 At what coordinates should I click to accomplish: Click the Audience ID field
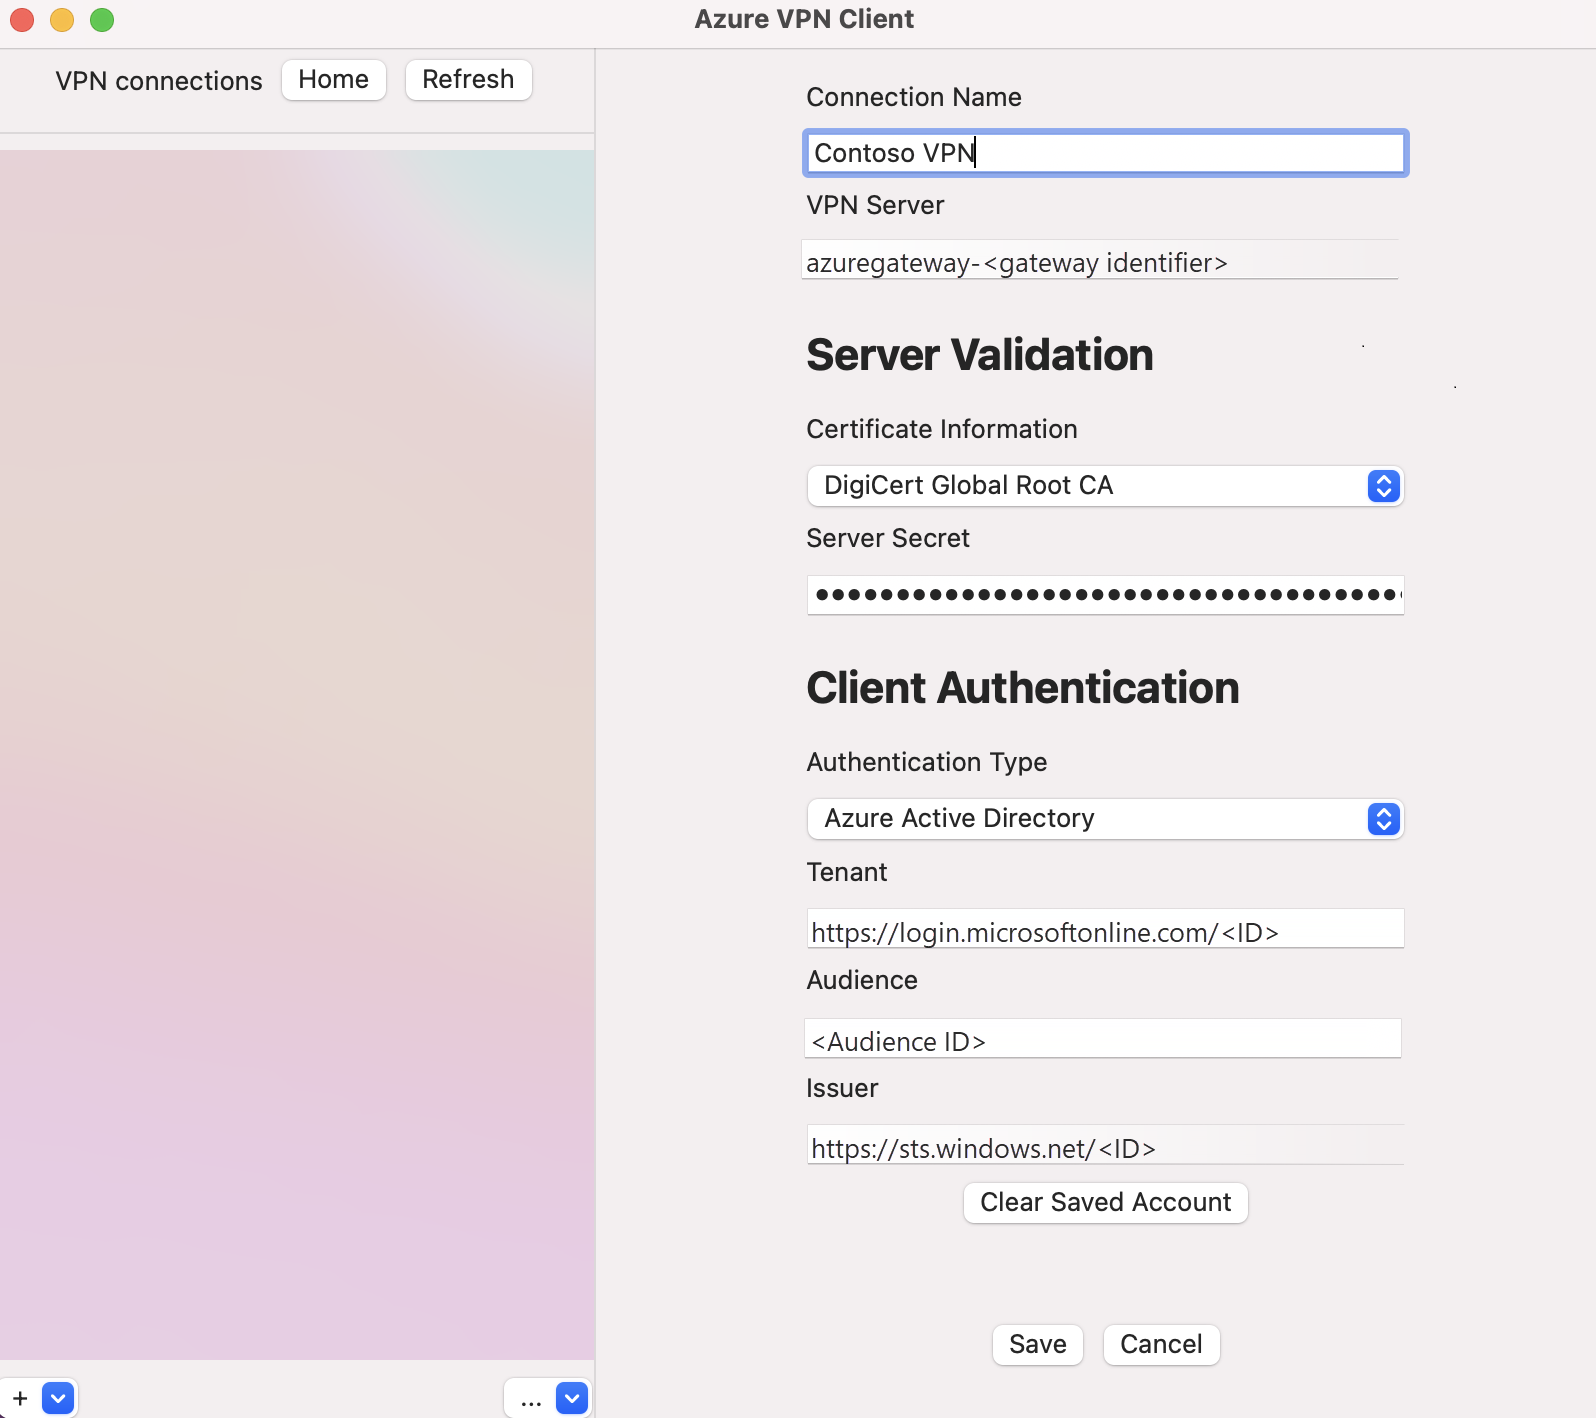click(1103, 1039)
